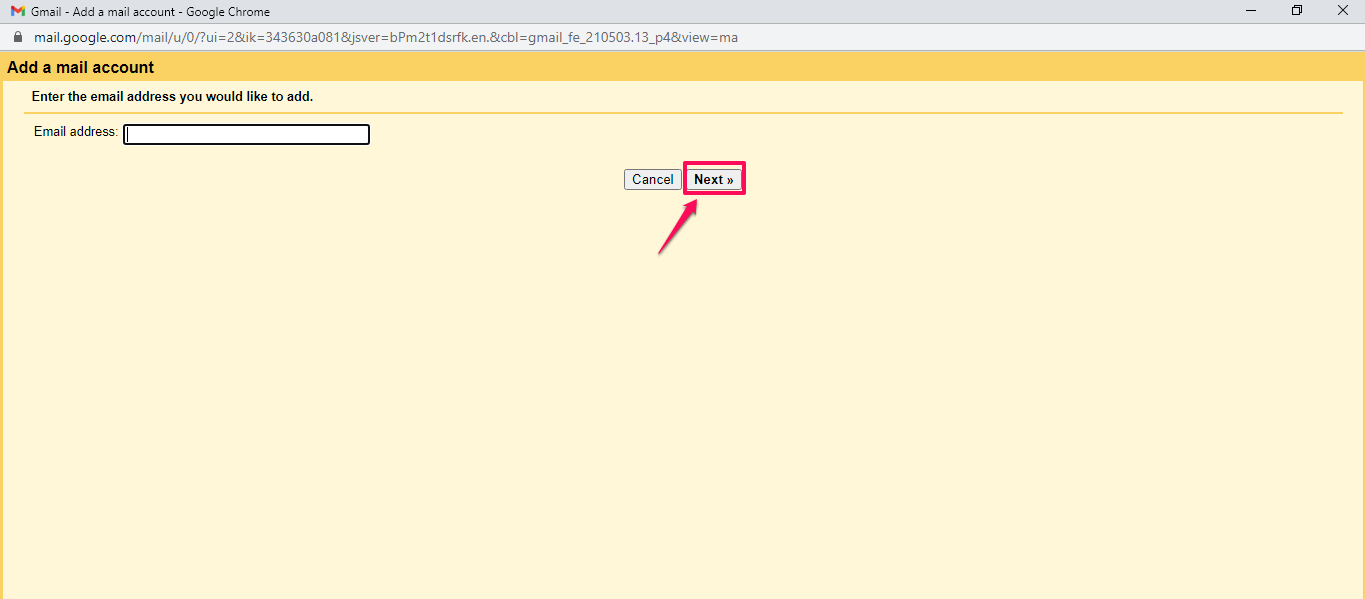Close the Add a mail account window
The height and width of the screenshot is (599, 1365).
pyautogui.click(x=1343, y=11)
